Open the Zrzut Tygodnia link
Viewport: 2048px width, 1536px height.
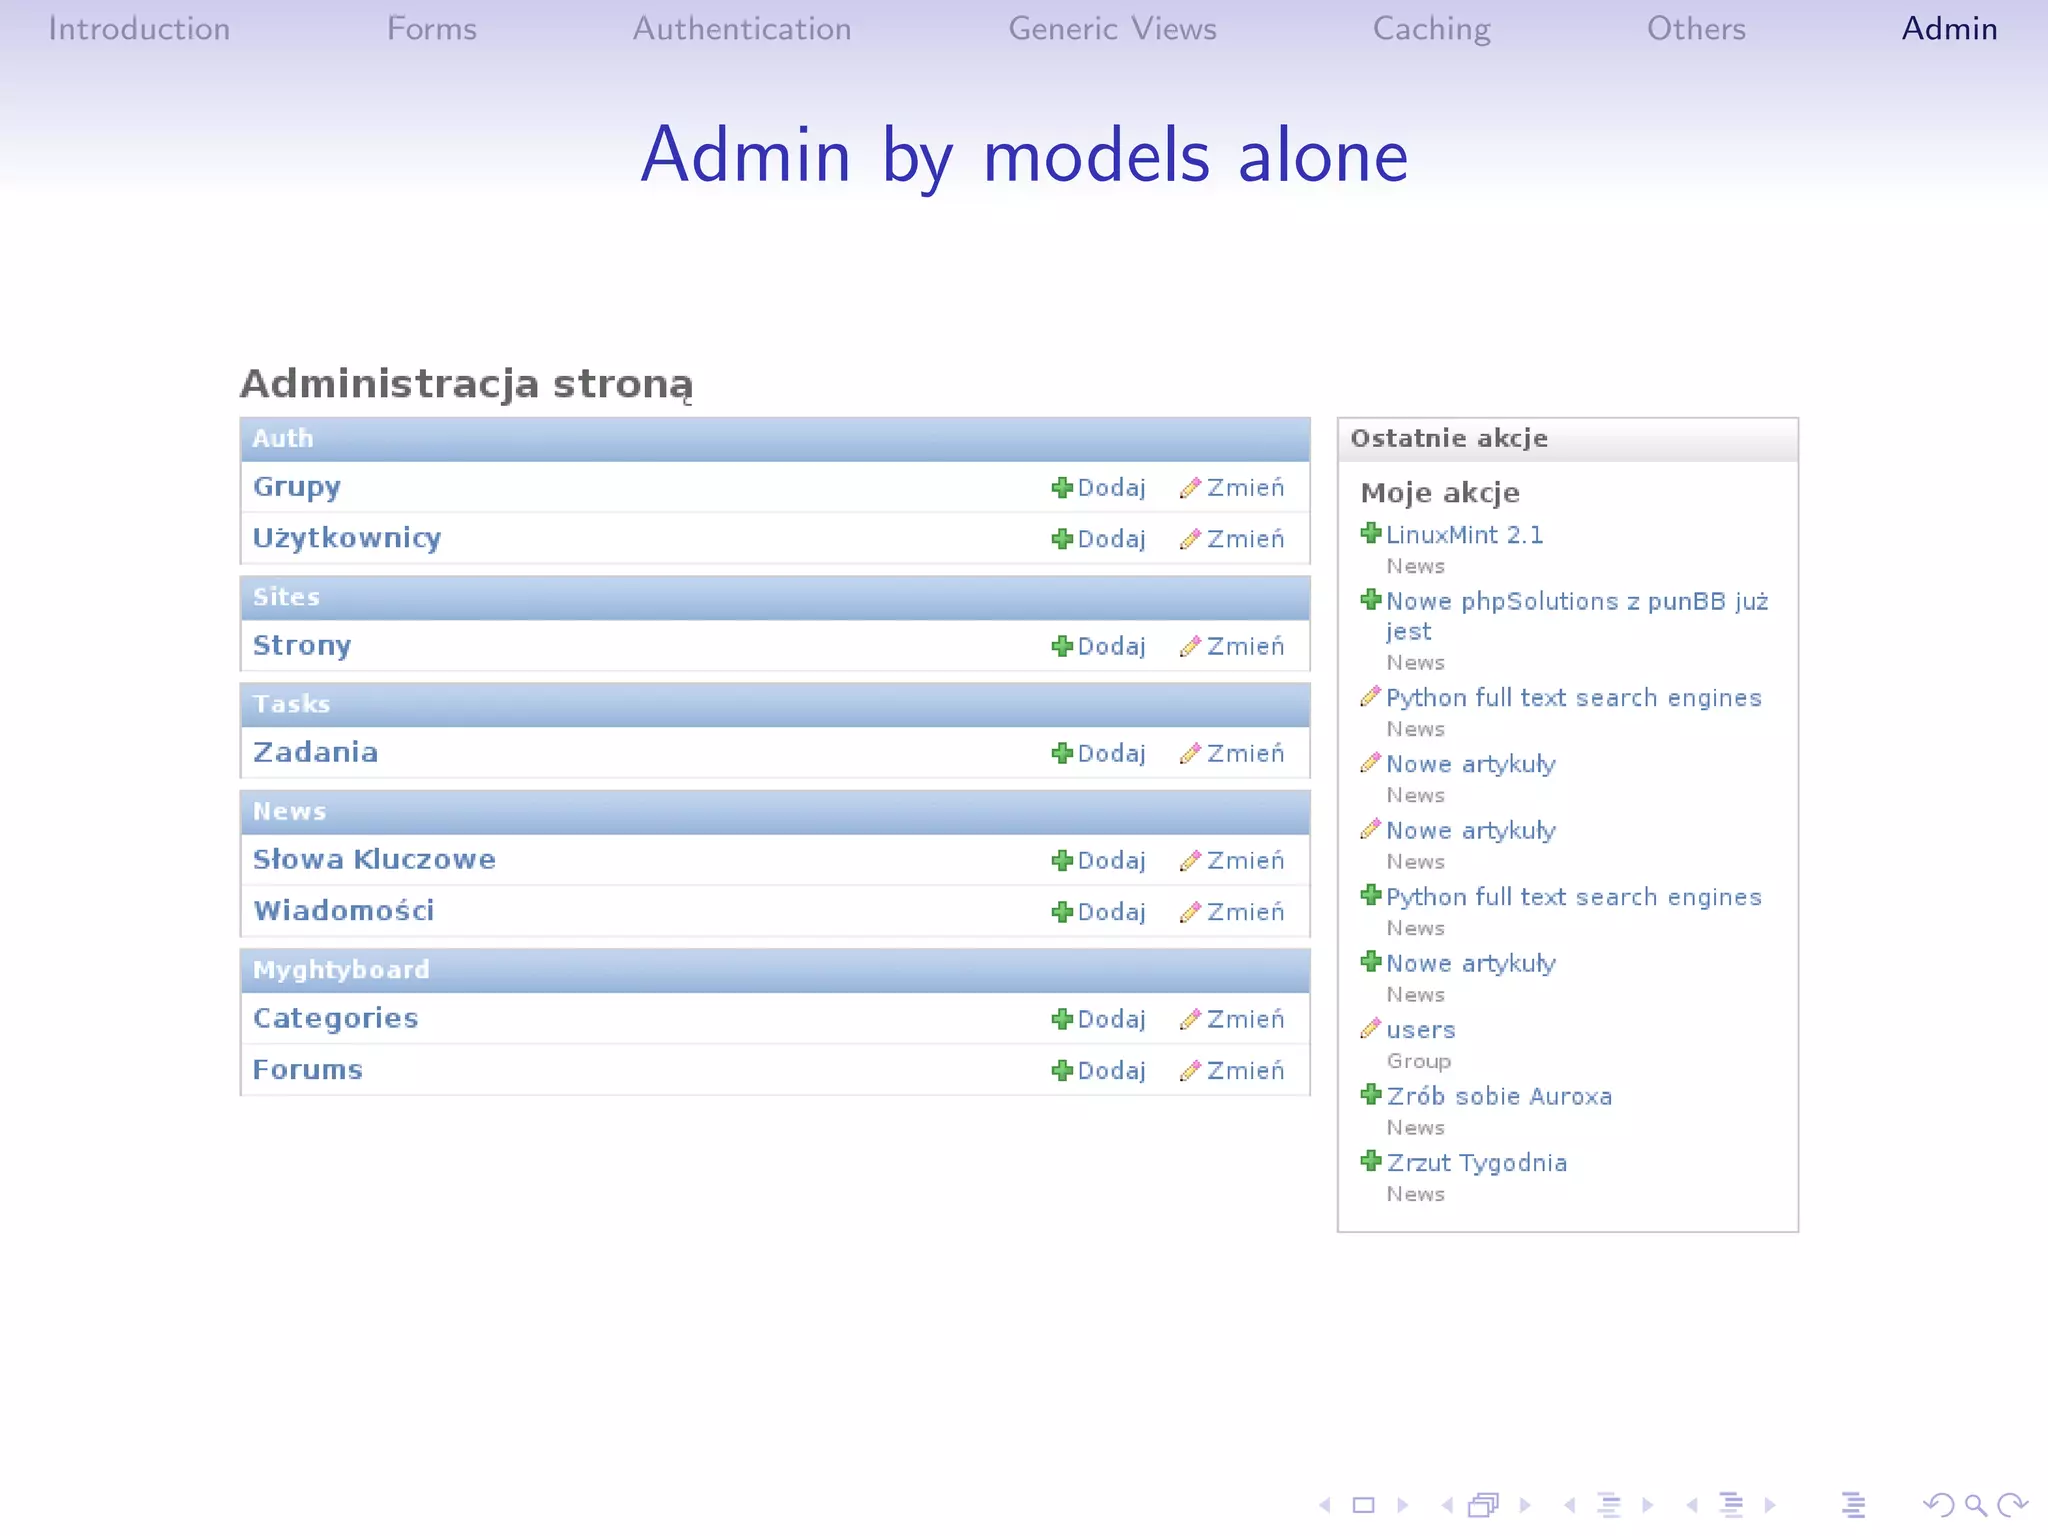[1476, 1163]
